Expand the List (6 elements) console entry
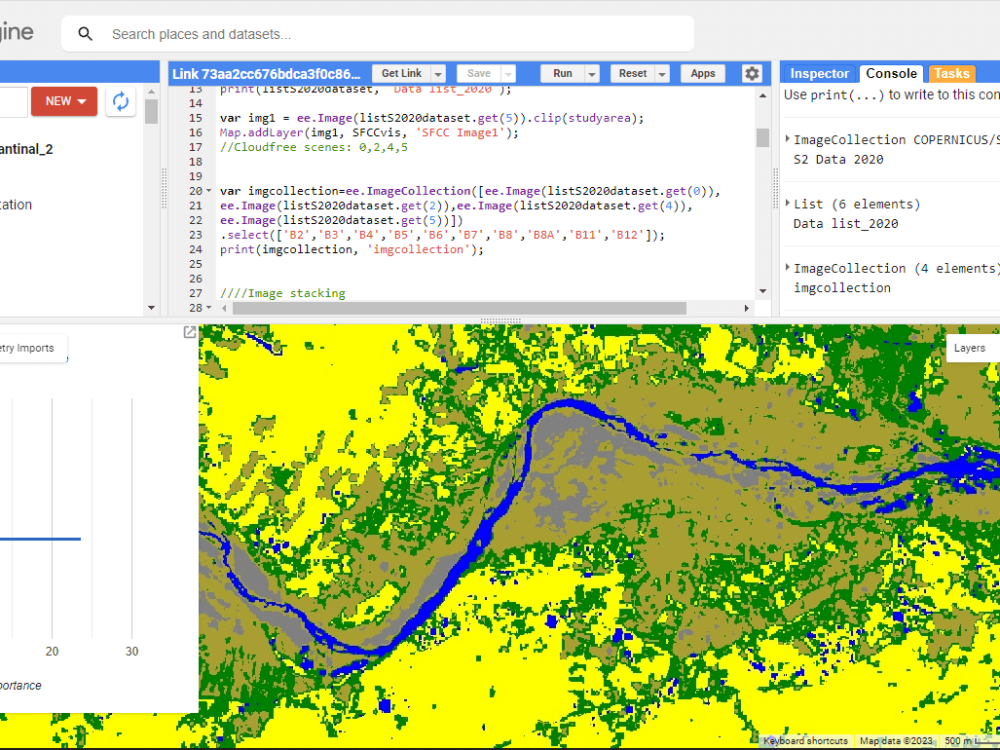The image size is (1000, 750). (x=786, y=203)
